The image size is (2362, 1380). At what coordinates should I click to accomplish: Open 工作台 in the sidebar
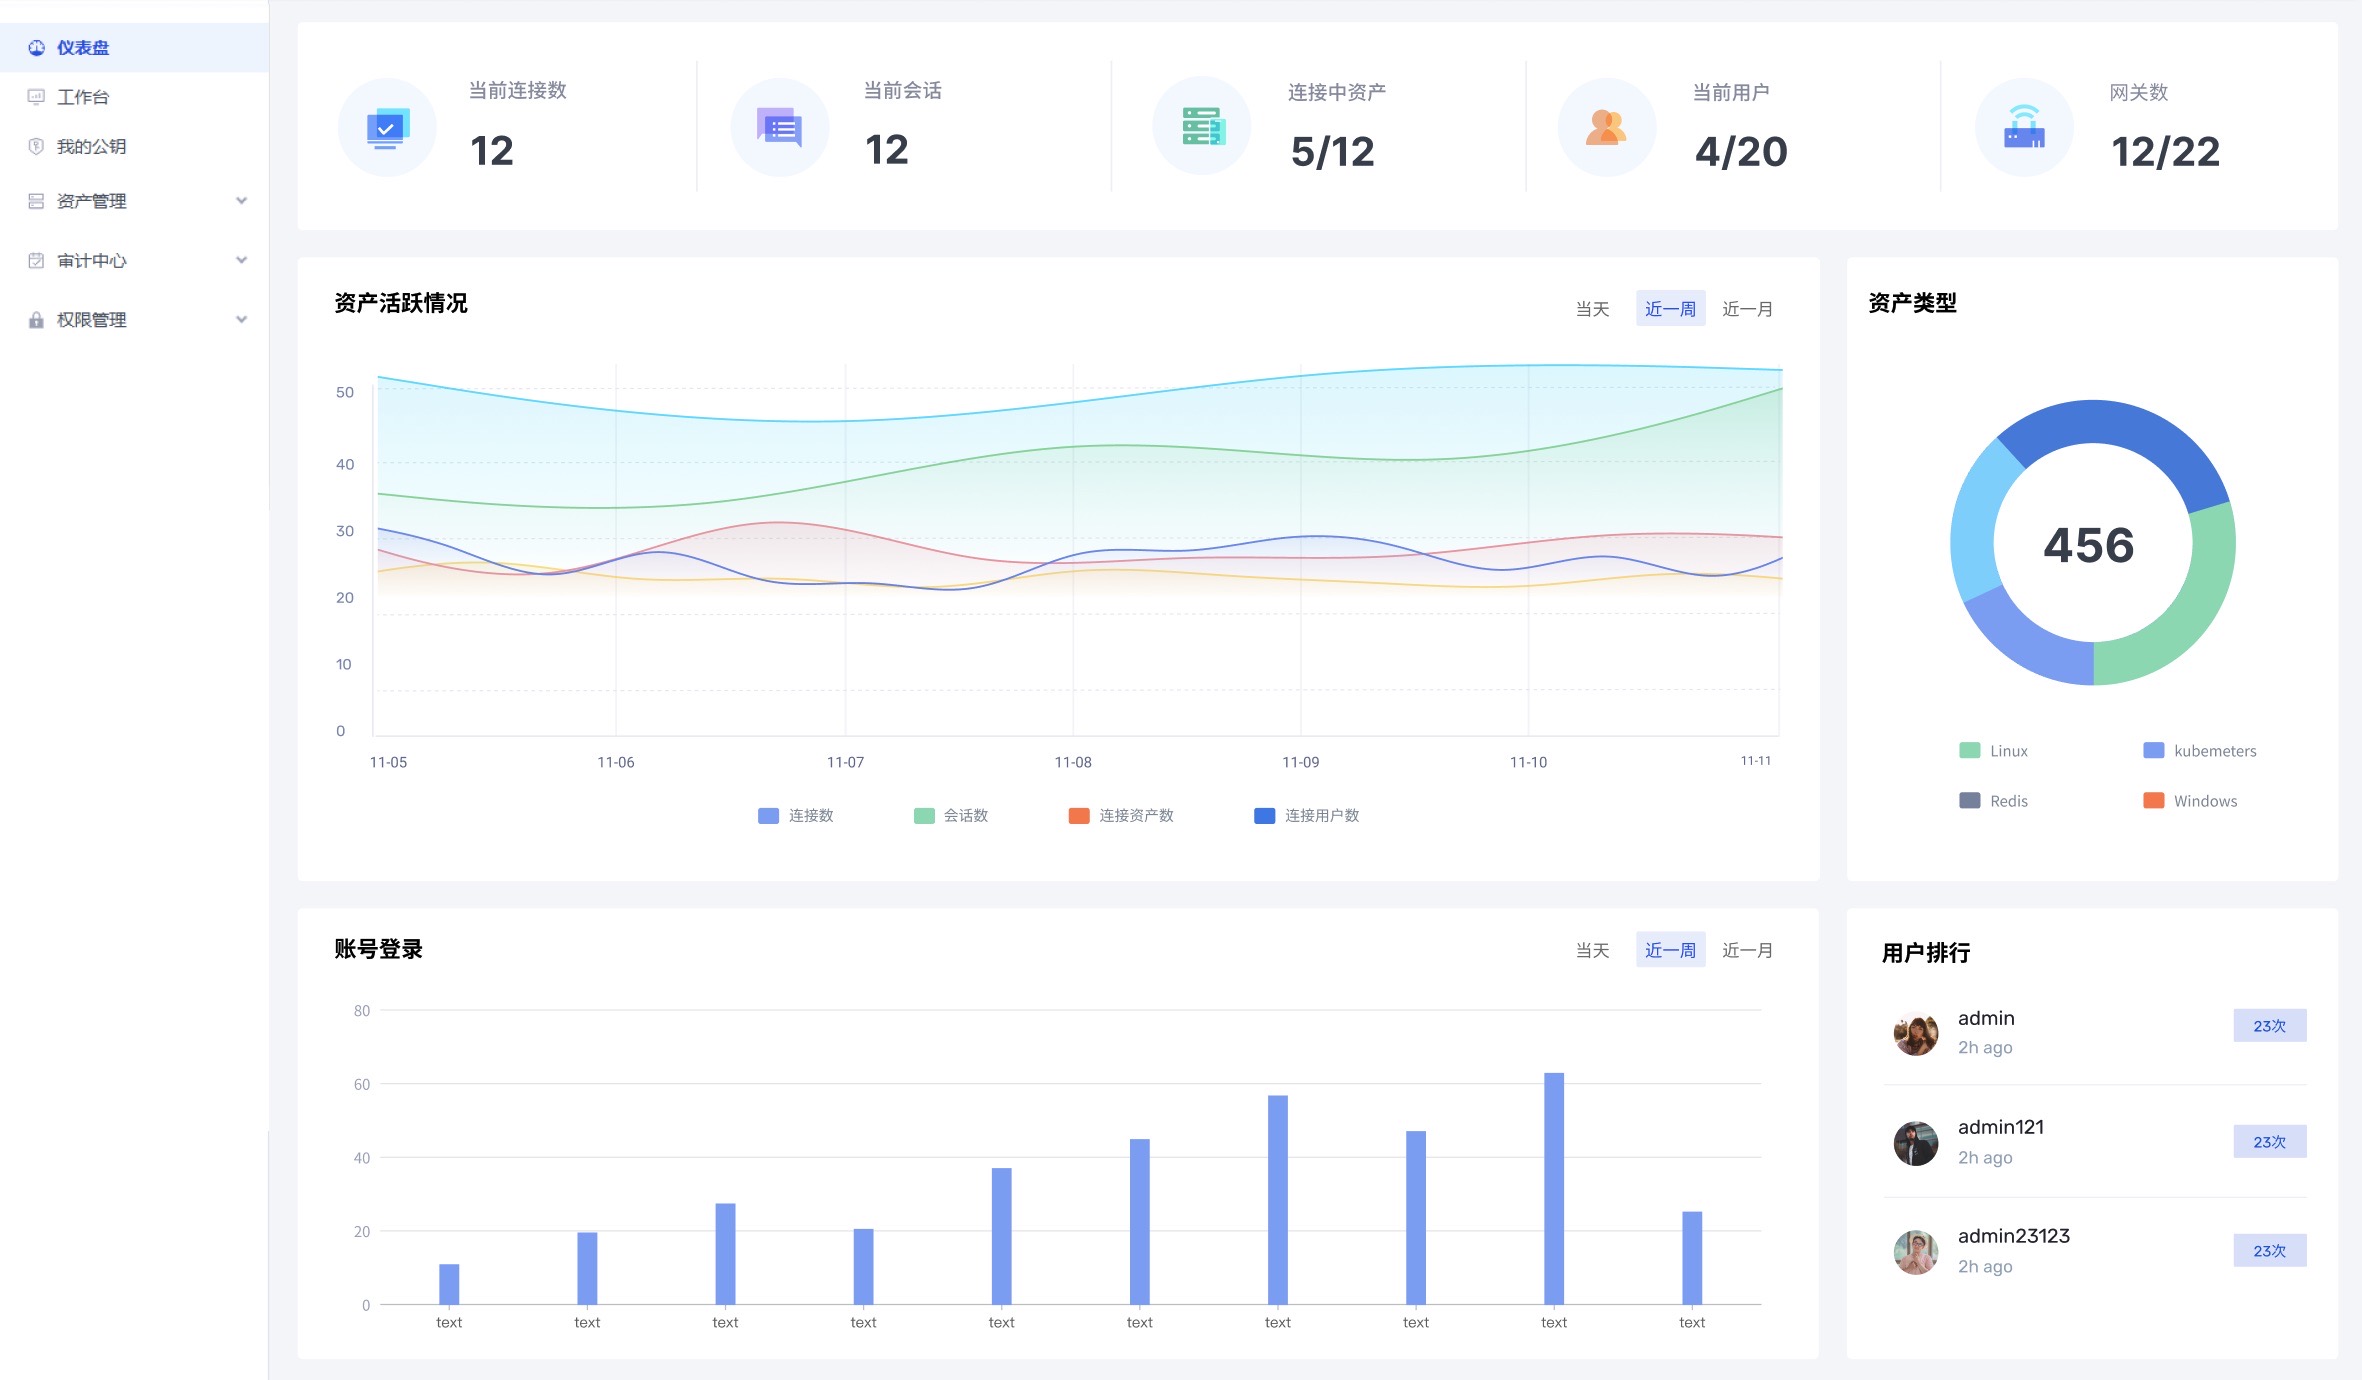(82, 97)
